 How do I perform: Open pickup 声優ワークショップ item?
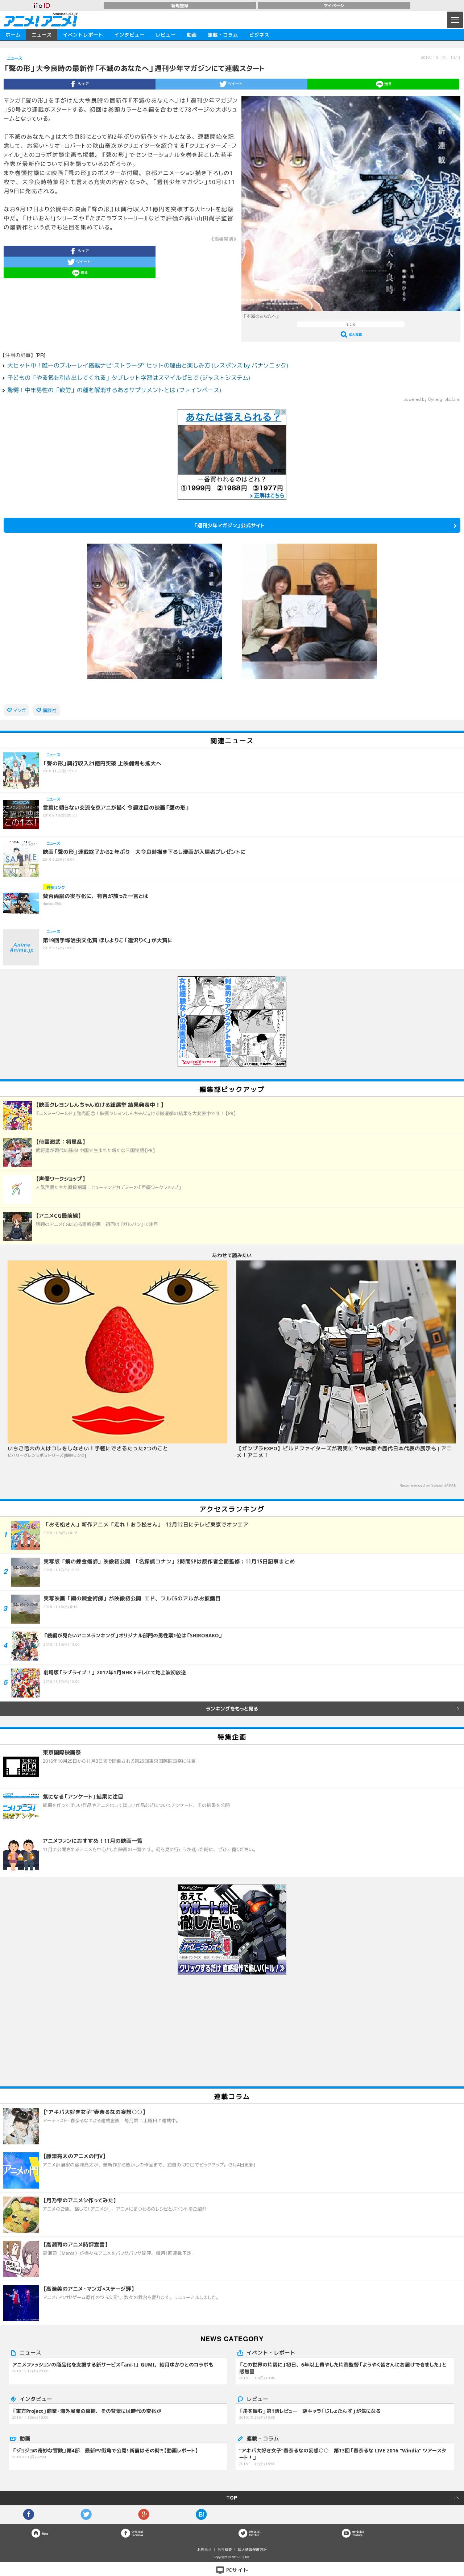click(x=61, y=1179)
